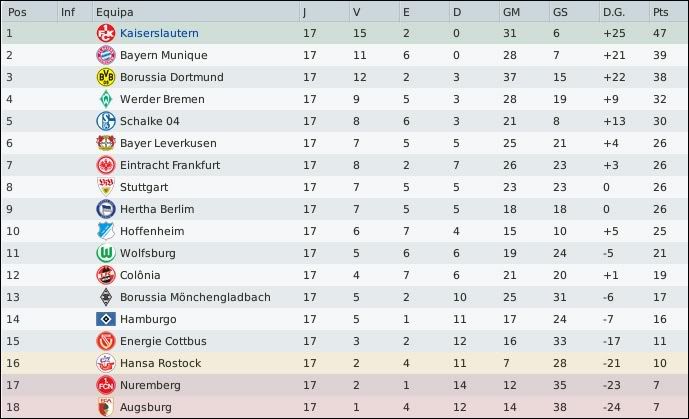This screenshot has height=419, width=689.
Task: Click the Borussia Dortmund yellow crest
Action: pyautogui.click(x=105, y=77)
